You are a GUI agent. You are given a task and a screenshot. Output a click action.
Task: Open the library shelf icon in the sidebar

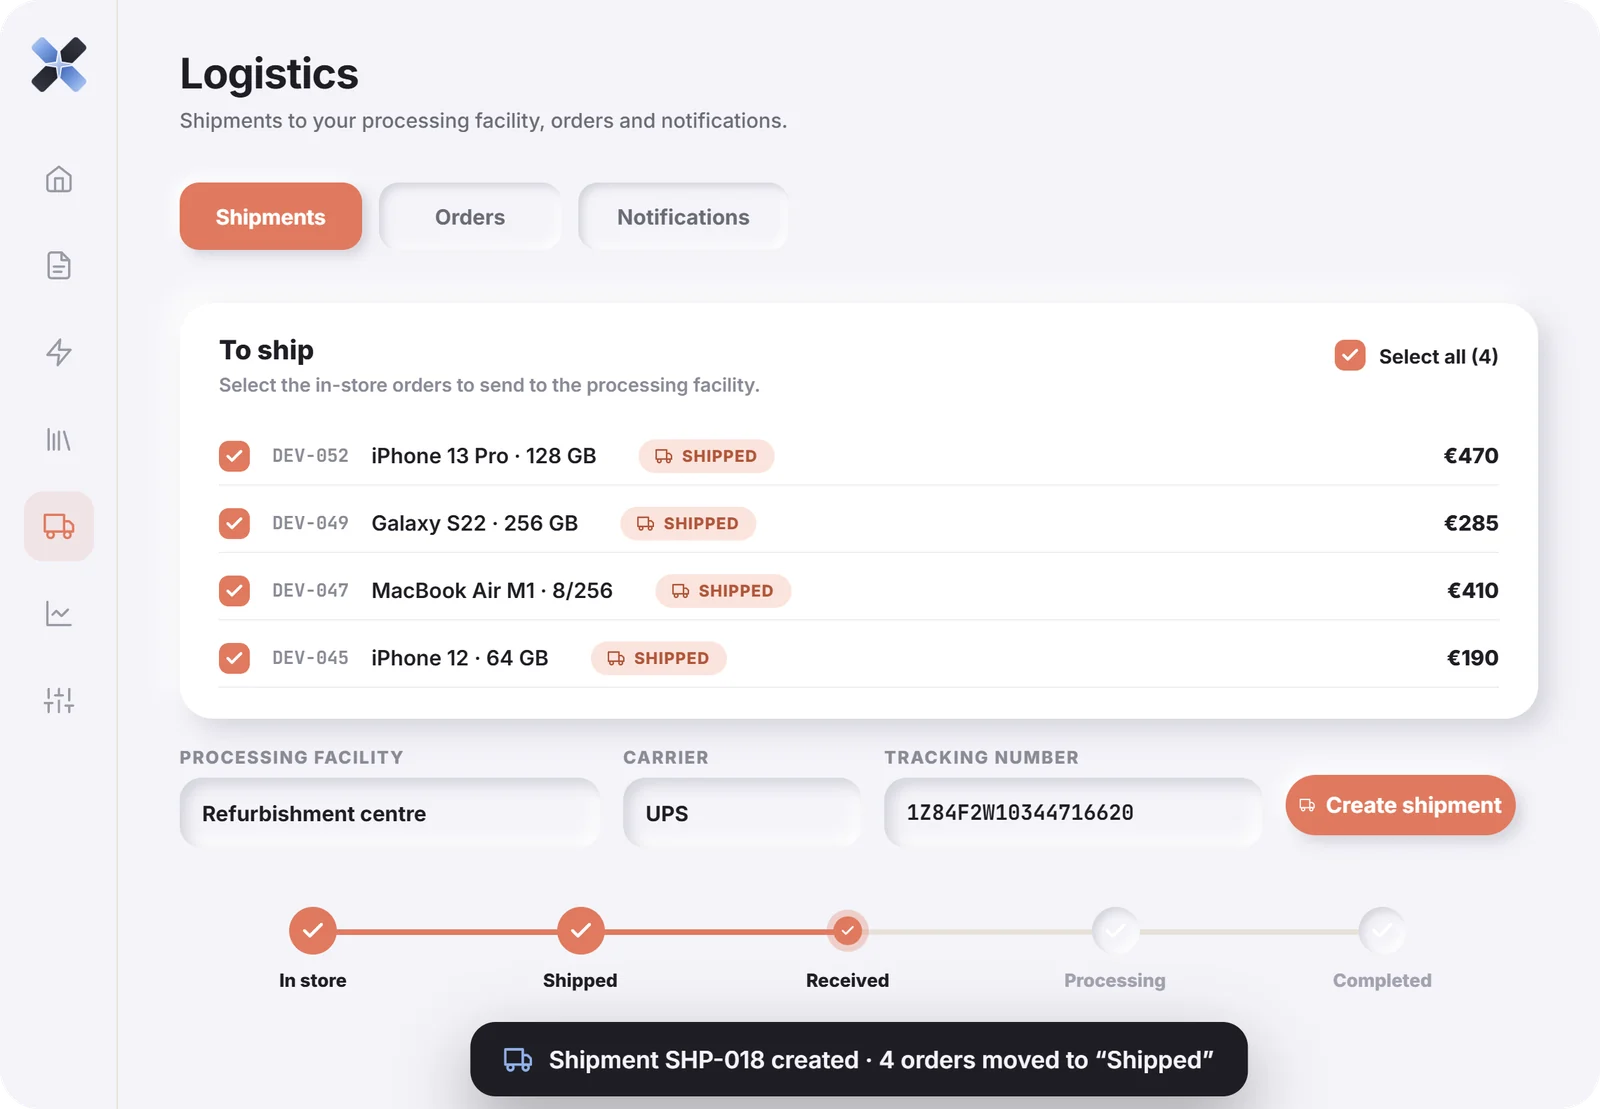coord(59,439)
